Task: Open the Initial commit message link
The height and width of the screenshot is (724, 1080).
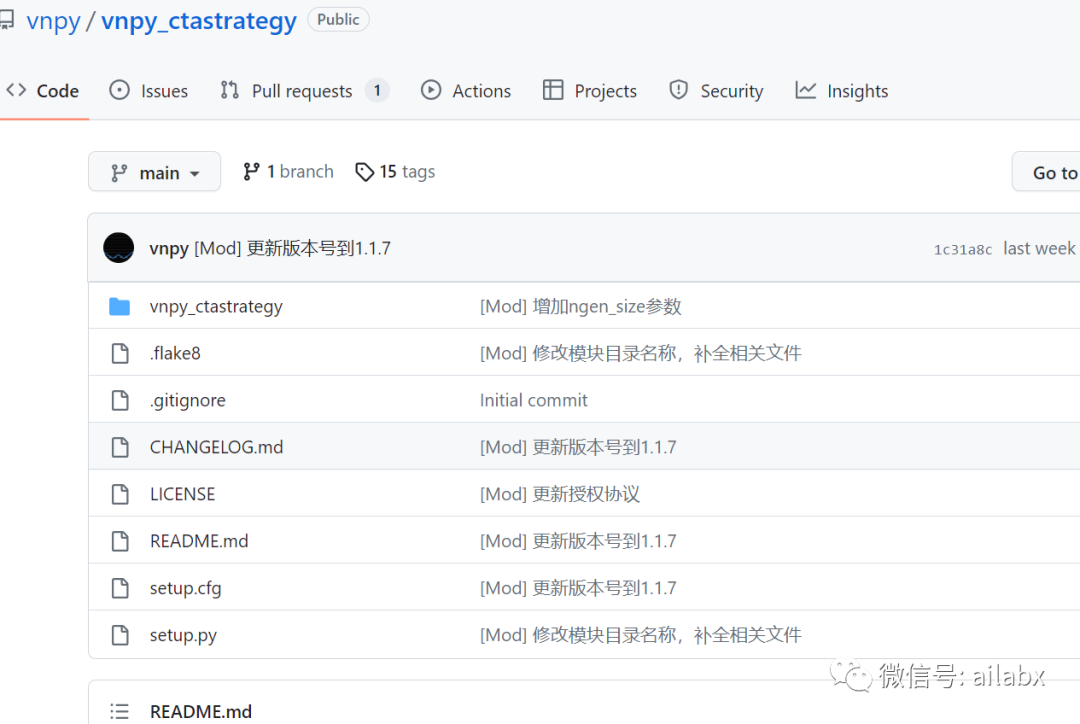Action: [x=534, y=400]
